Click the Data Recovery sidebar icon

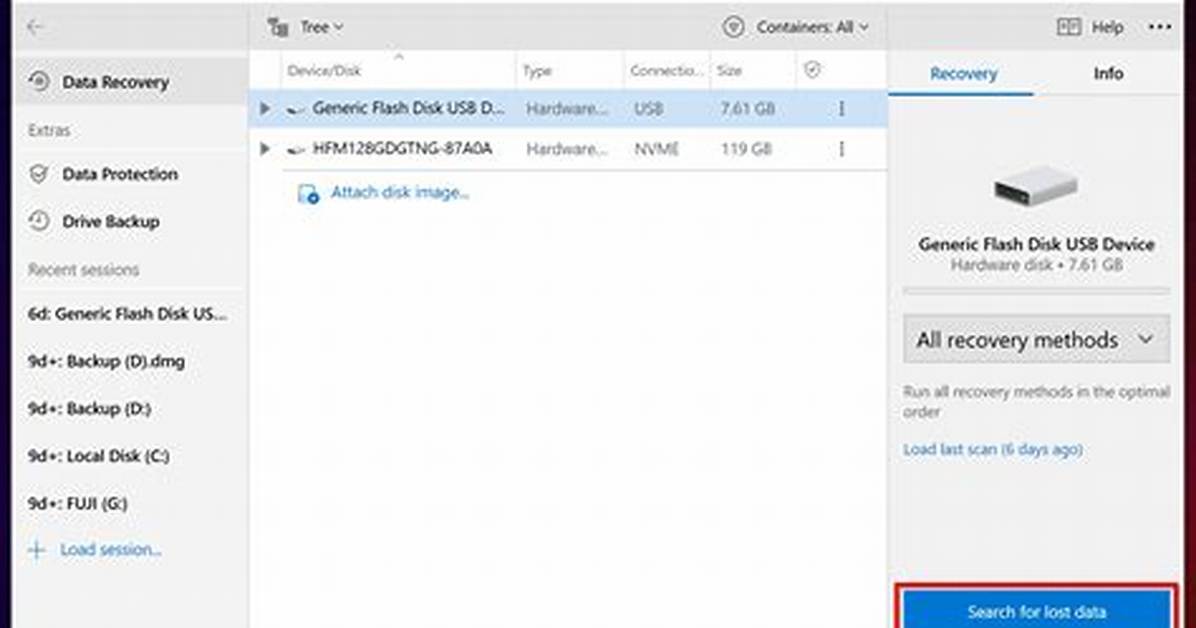39,81
